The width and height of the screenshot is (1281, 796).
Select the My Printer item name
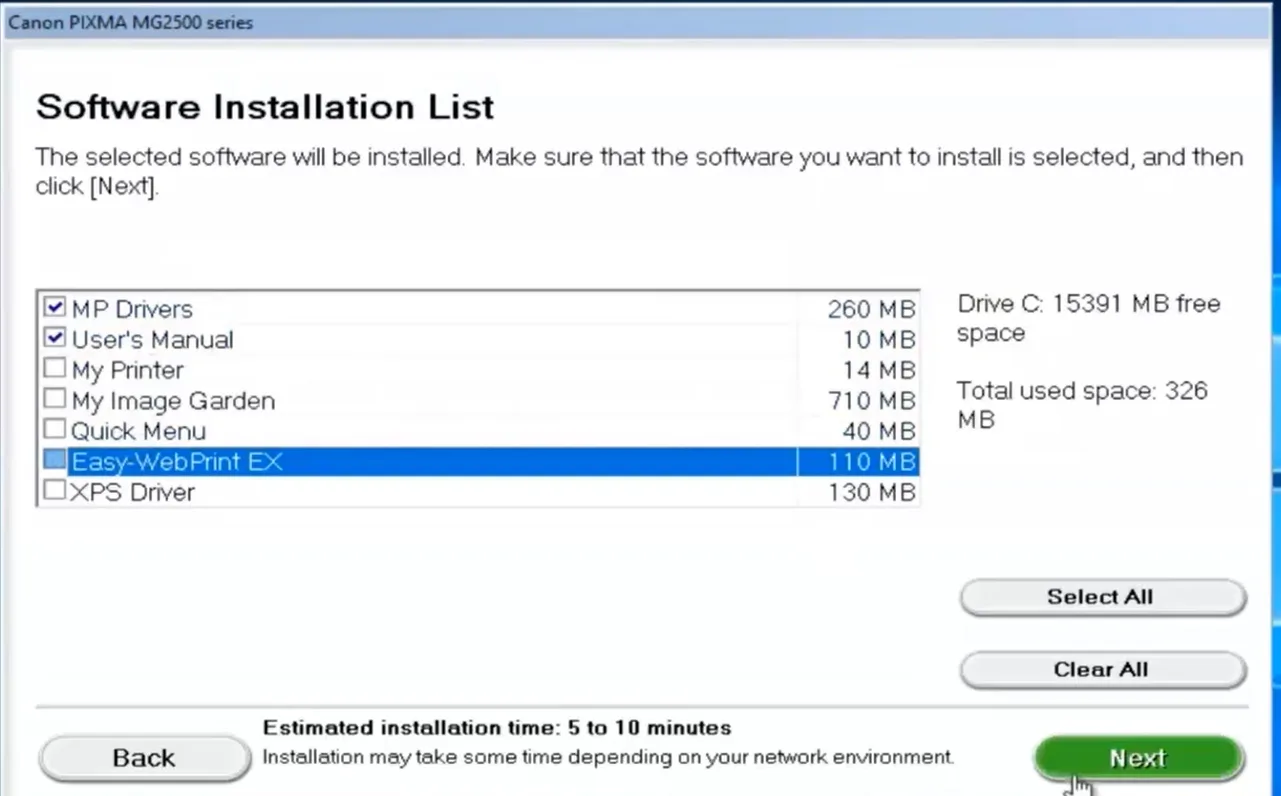[127, 371]
